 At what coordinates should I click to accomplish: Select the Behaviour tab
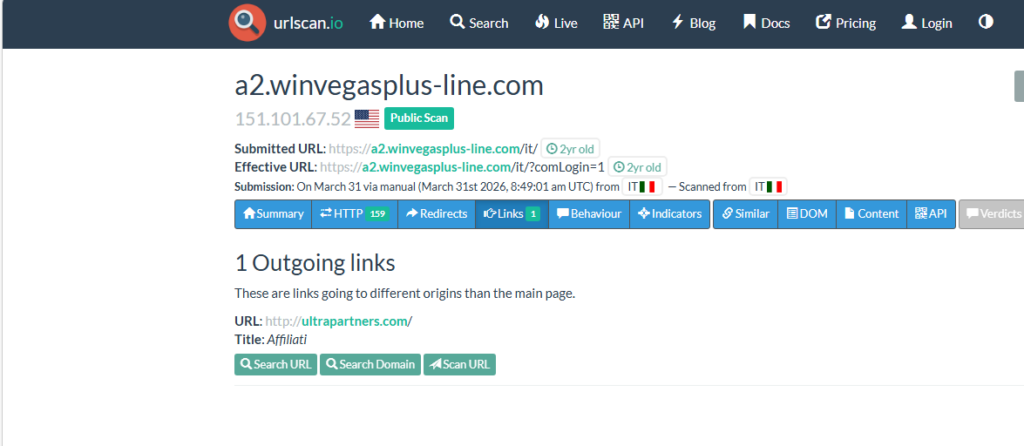pyautogui.click(x=589, y=214)
